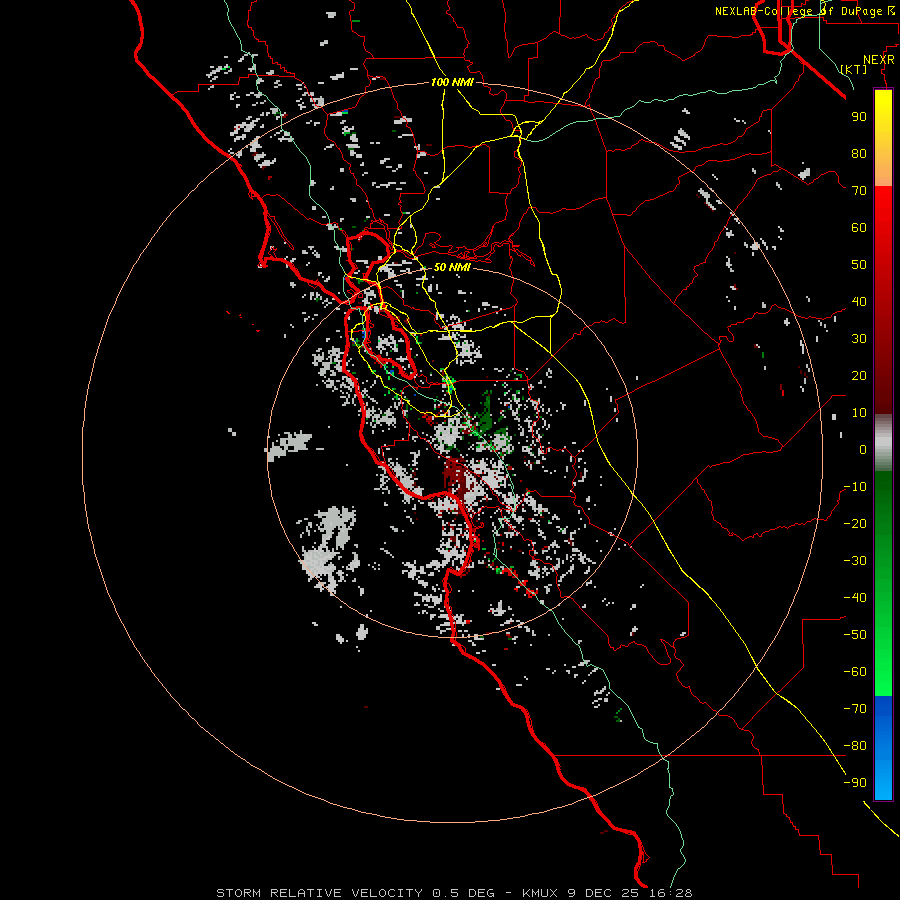Image resolution: width=900 pixels, height=900 pixels.
Task: Pick the -50 value on velocity scale
Action: coord(855,635)
